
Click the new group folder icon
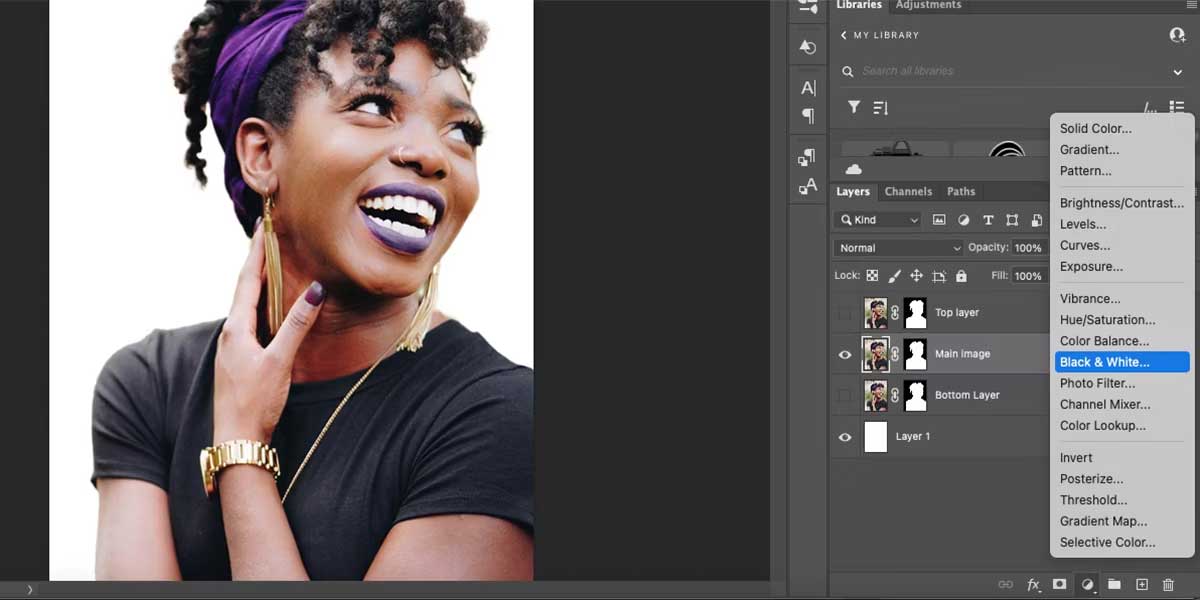point(1114,585)
